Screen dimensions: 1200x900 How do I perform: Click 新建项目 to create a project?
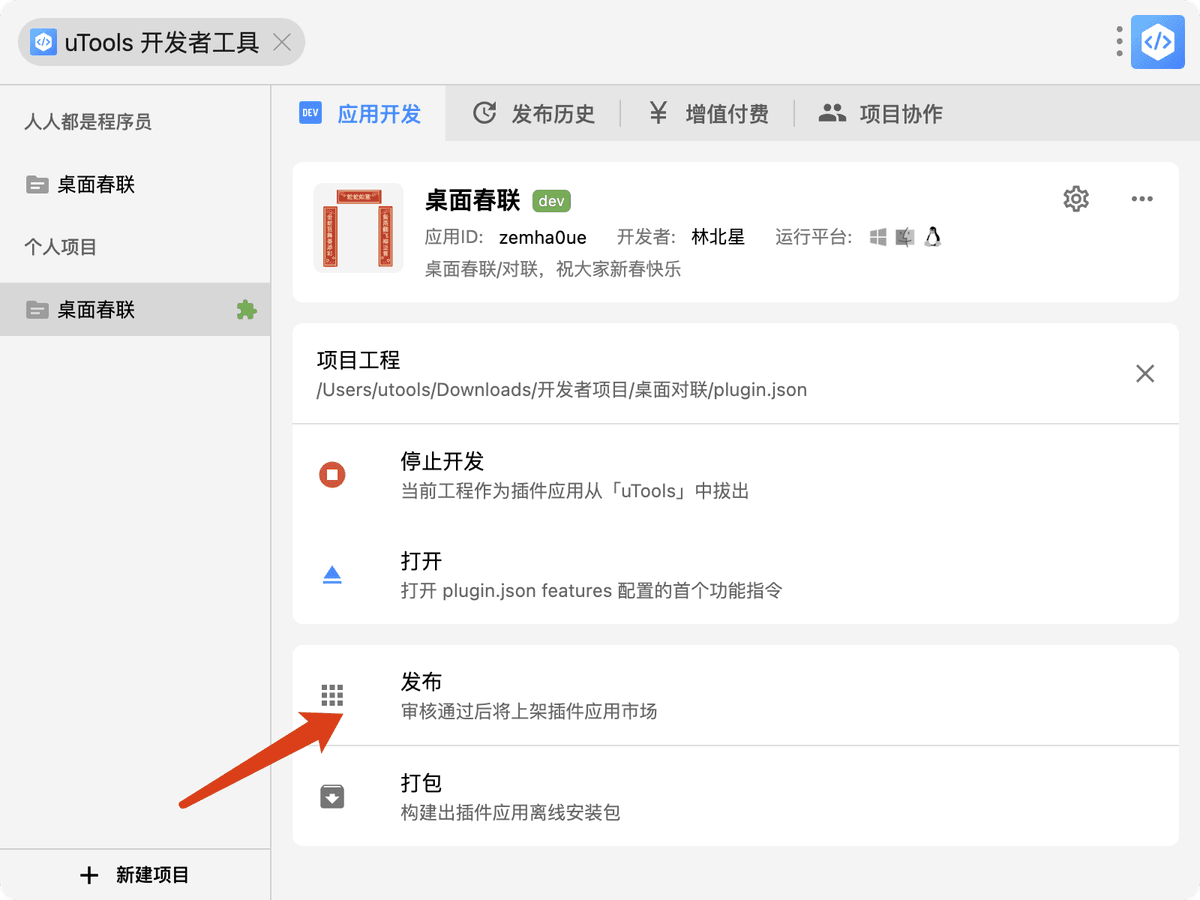pyautogui.click(x=135, y=875)
